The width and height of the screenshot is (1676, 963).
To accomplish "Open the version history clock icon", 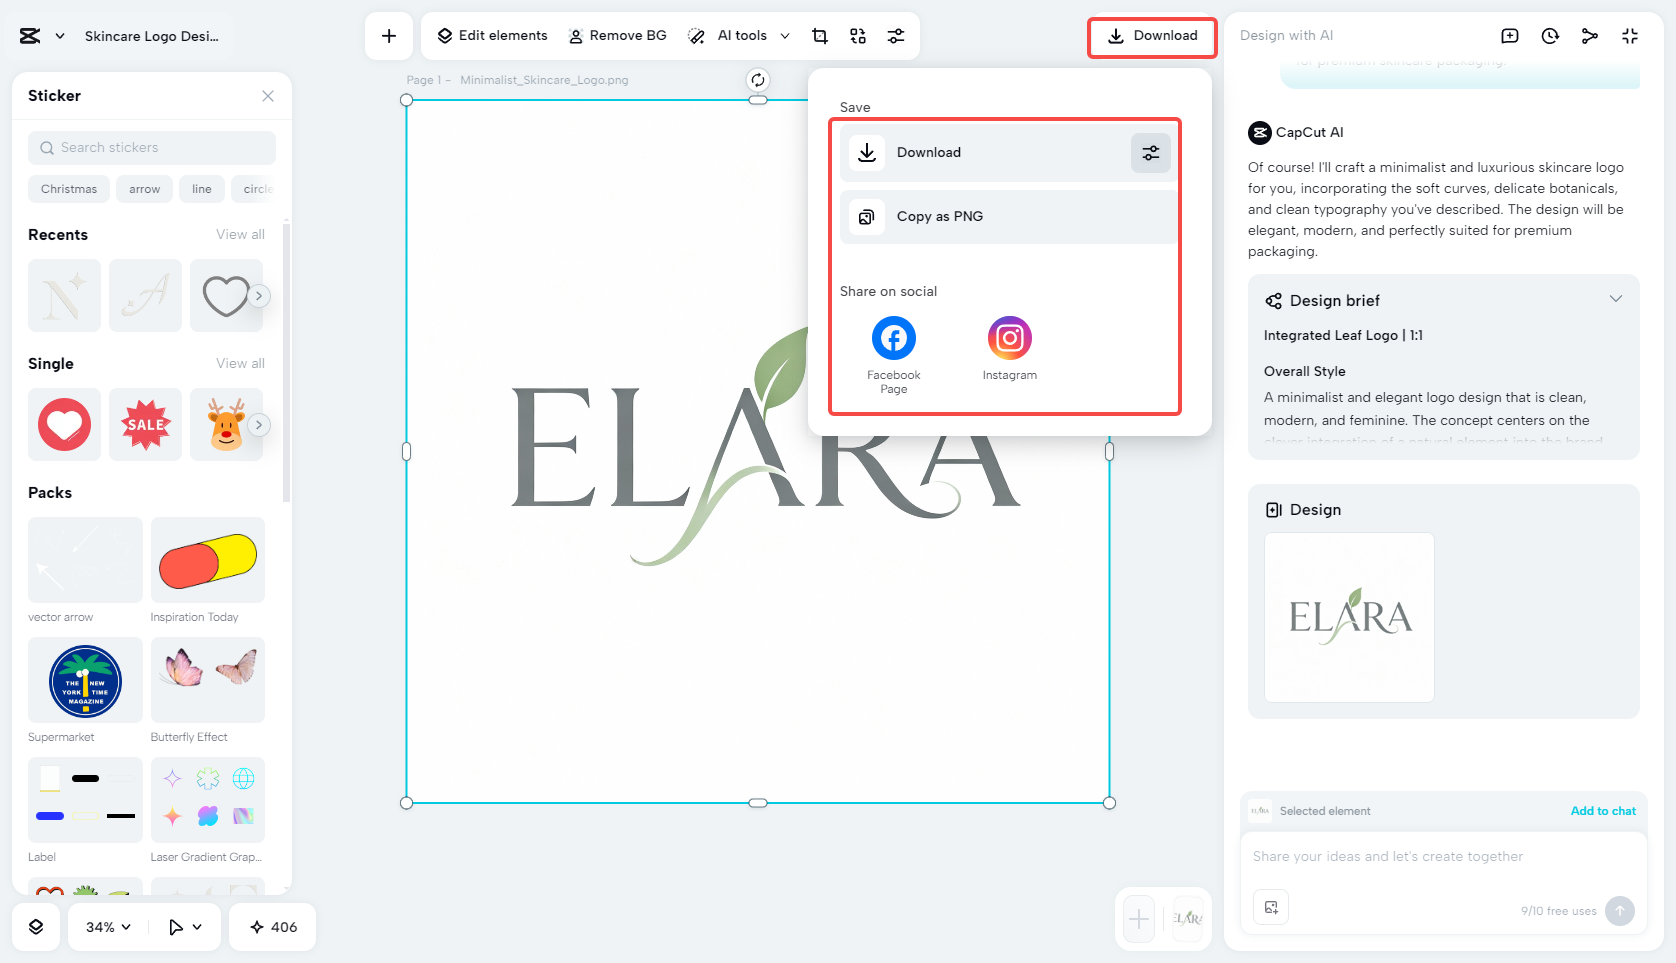I will click(1549, 35).
